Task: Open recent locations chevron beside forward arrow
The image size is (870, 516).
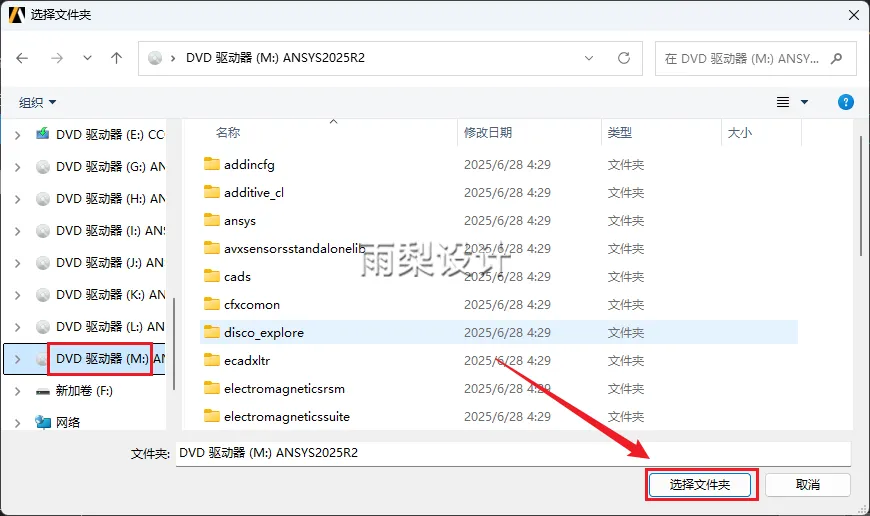Action: [87, 58]
